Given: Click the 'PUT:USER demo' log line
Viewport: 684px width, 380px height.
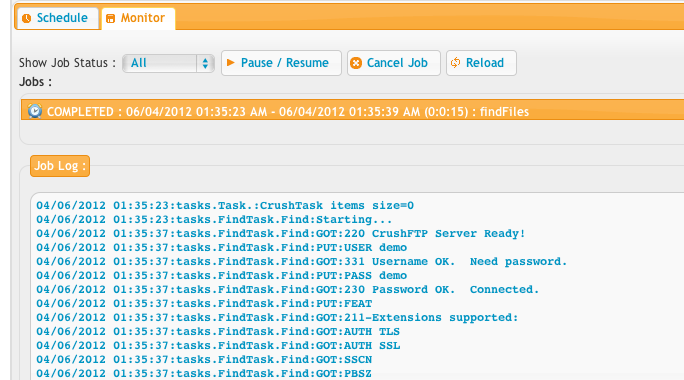Looking at the screenshot, I should click(222, 247).
